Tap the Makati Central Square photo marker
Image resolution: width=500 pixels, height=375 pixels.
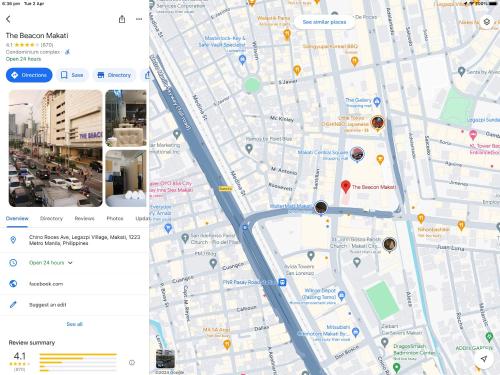[357, 154]
